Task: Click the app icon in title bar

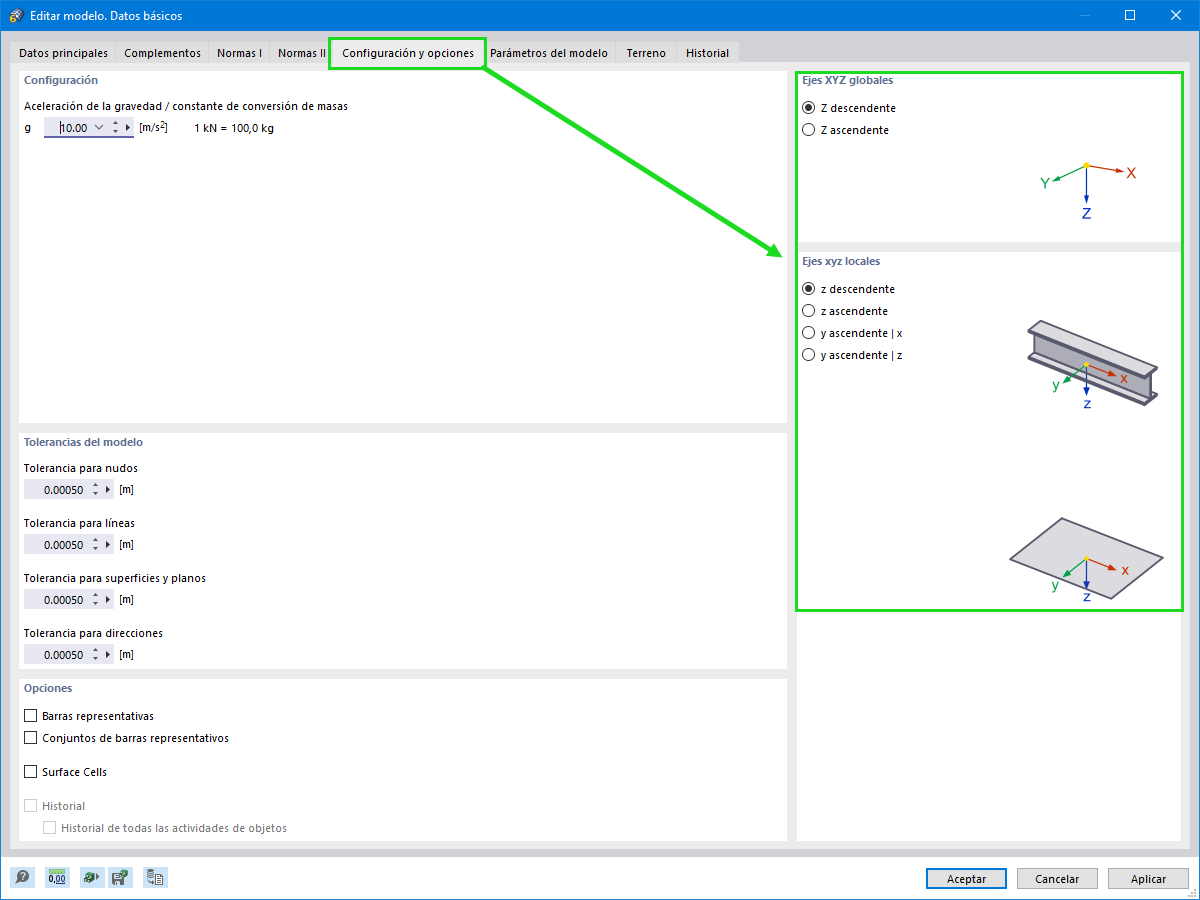Action: [x=15, y=15]
